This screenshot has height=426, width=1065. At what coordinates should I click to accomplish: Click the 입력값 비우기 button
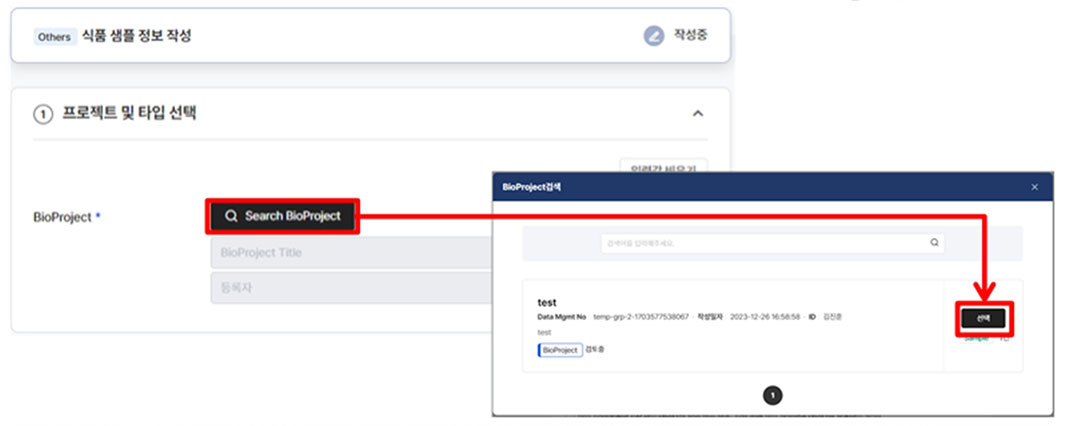click(663, 166)
